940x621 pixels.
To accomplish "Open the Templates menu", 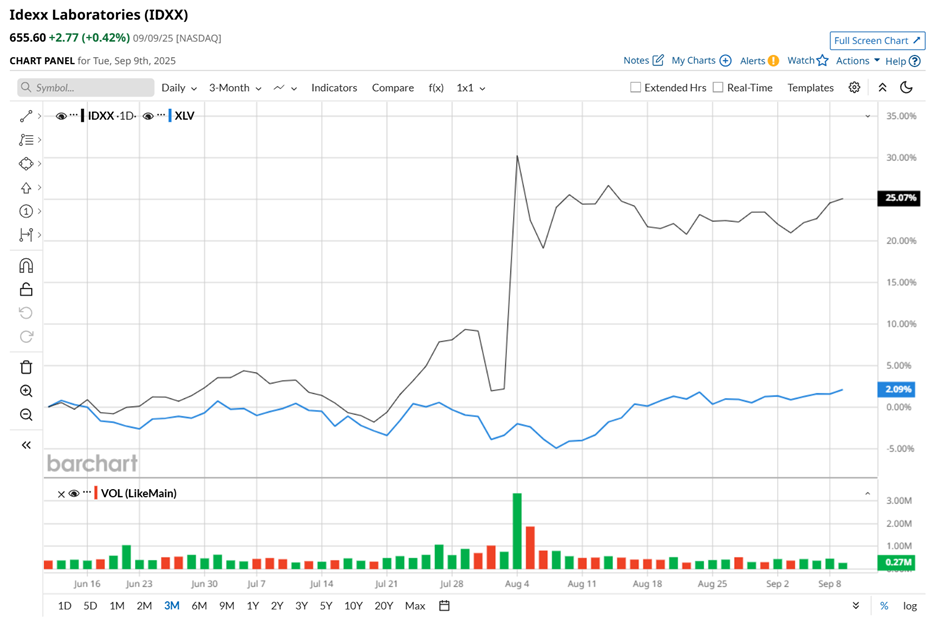I will coord(811,88).
